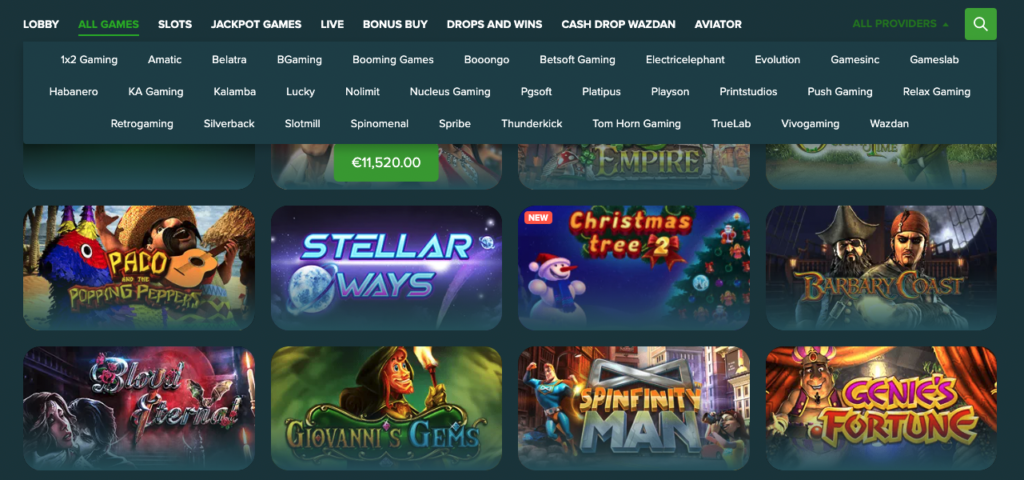1024x480 pixels.
Task: Open Stellar Ways game thumbnail
Action: pyautogui.click(x=387, y=268)
